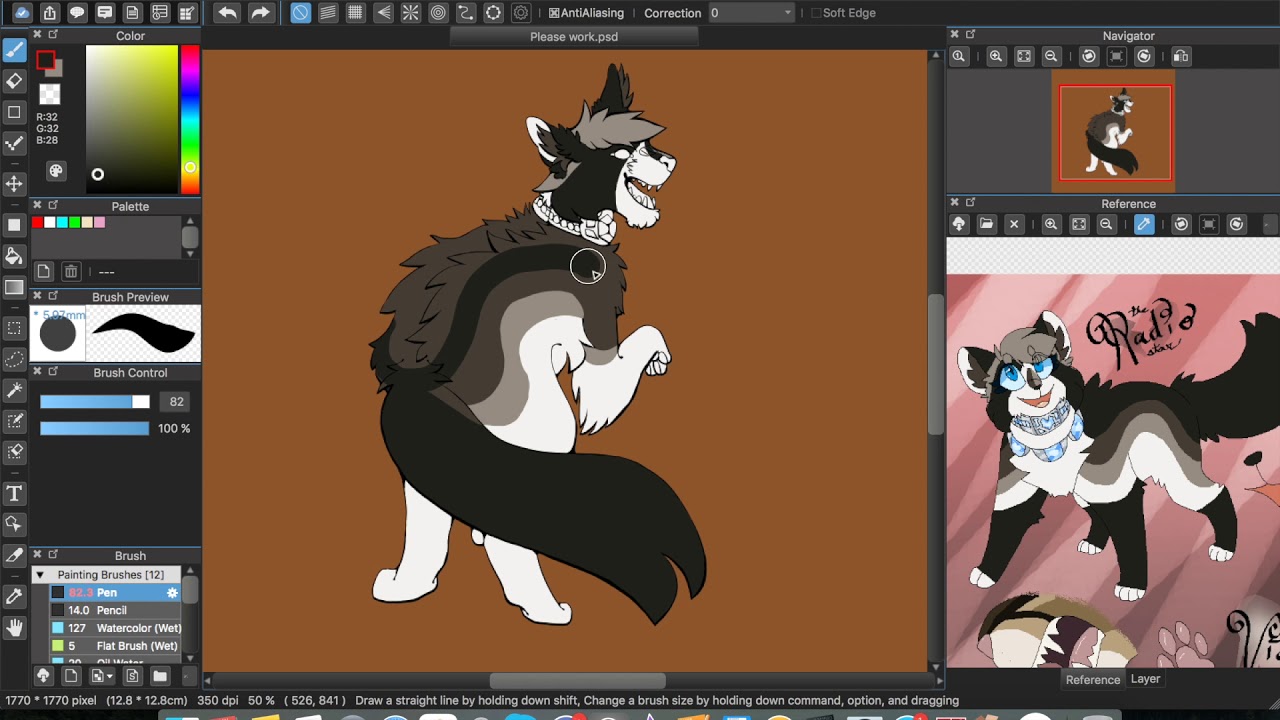
Task: Select the Move tool
Action: pyautogui.click(x=14, y=183)
